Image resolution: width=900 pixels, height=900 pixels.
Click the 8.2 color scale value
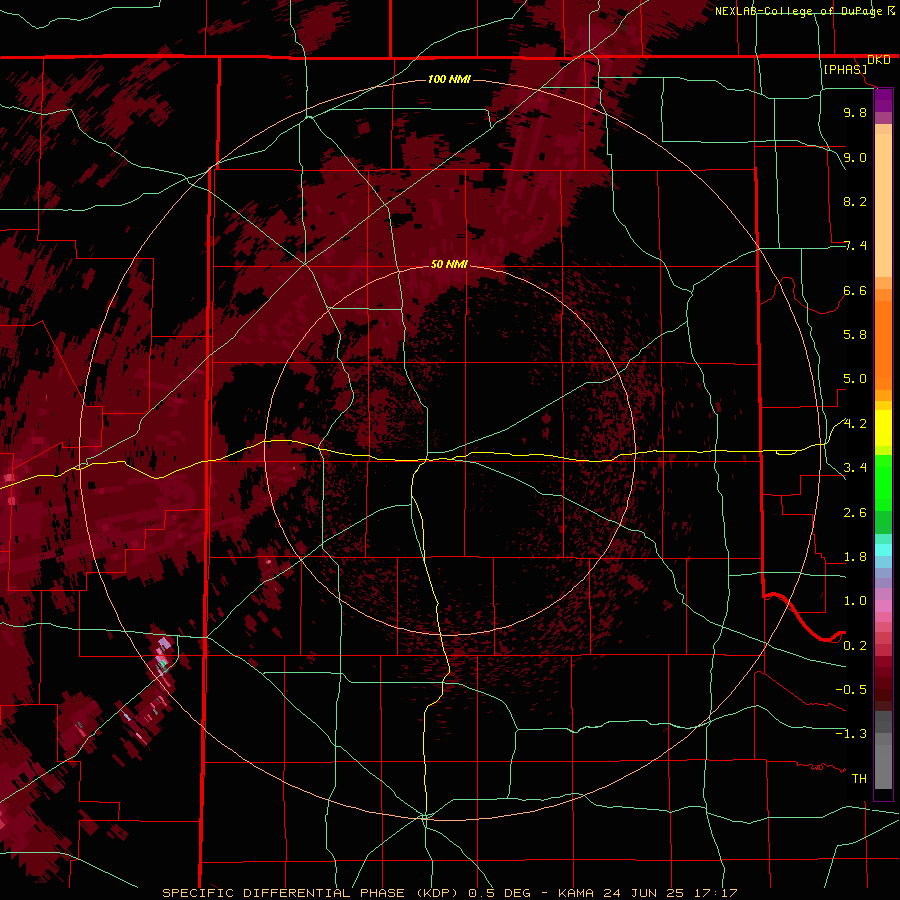click(855, 201)
